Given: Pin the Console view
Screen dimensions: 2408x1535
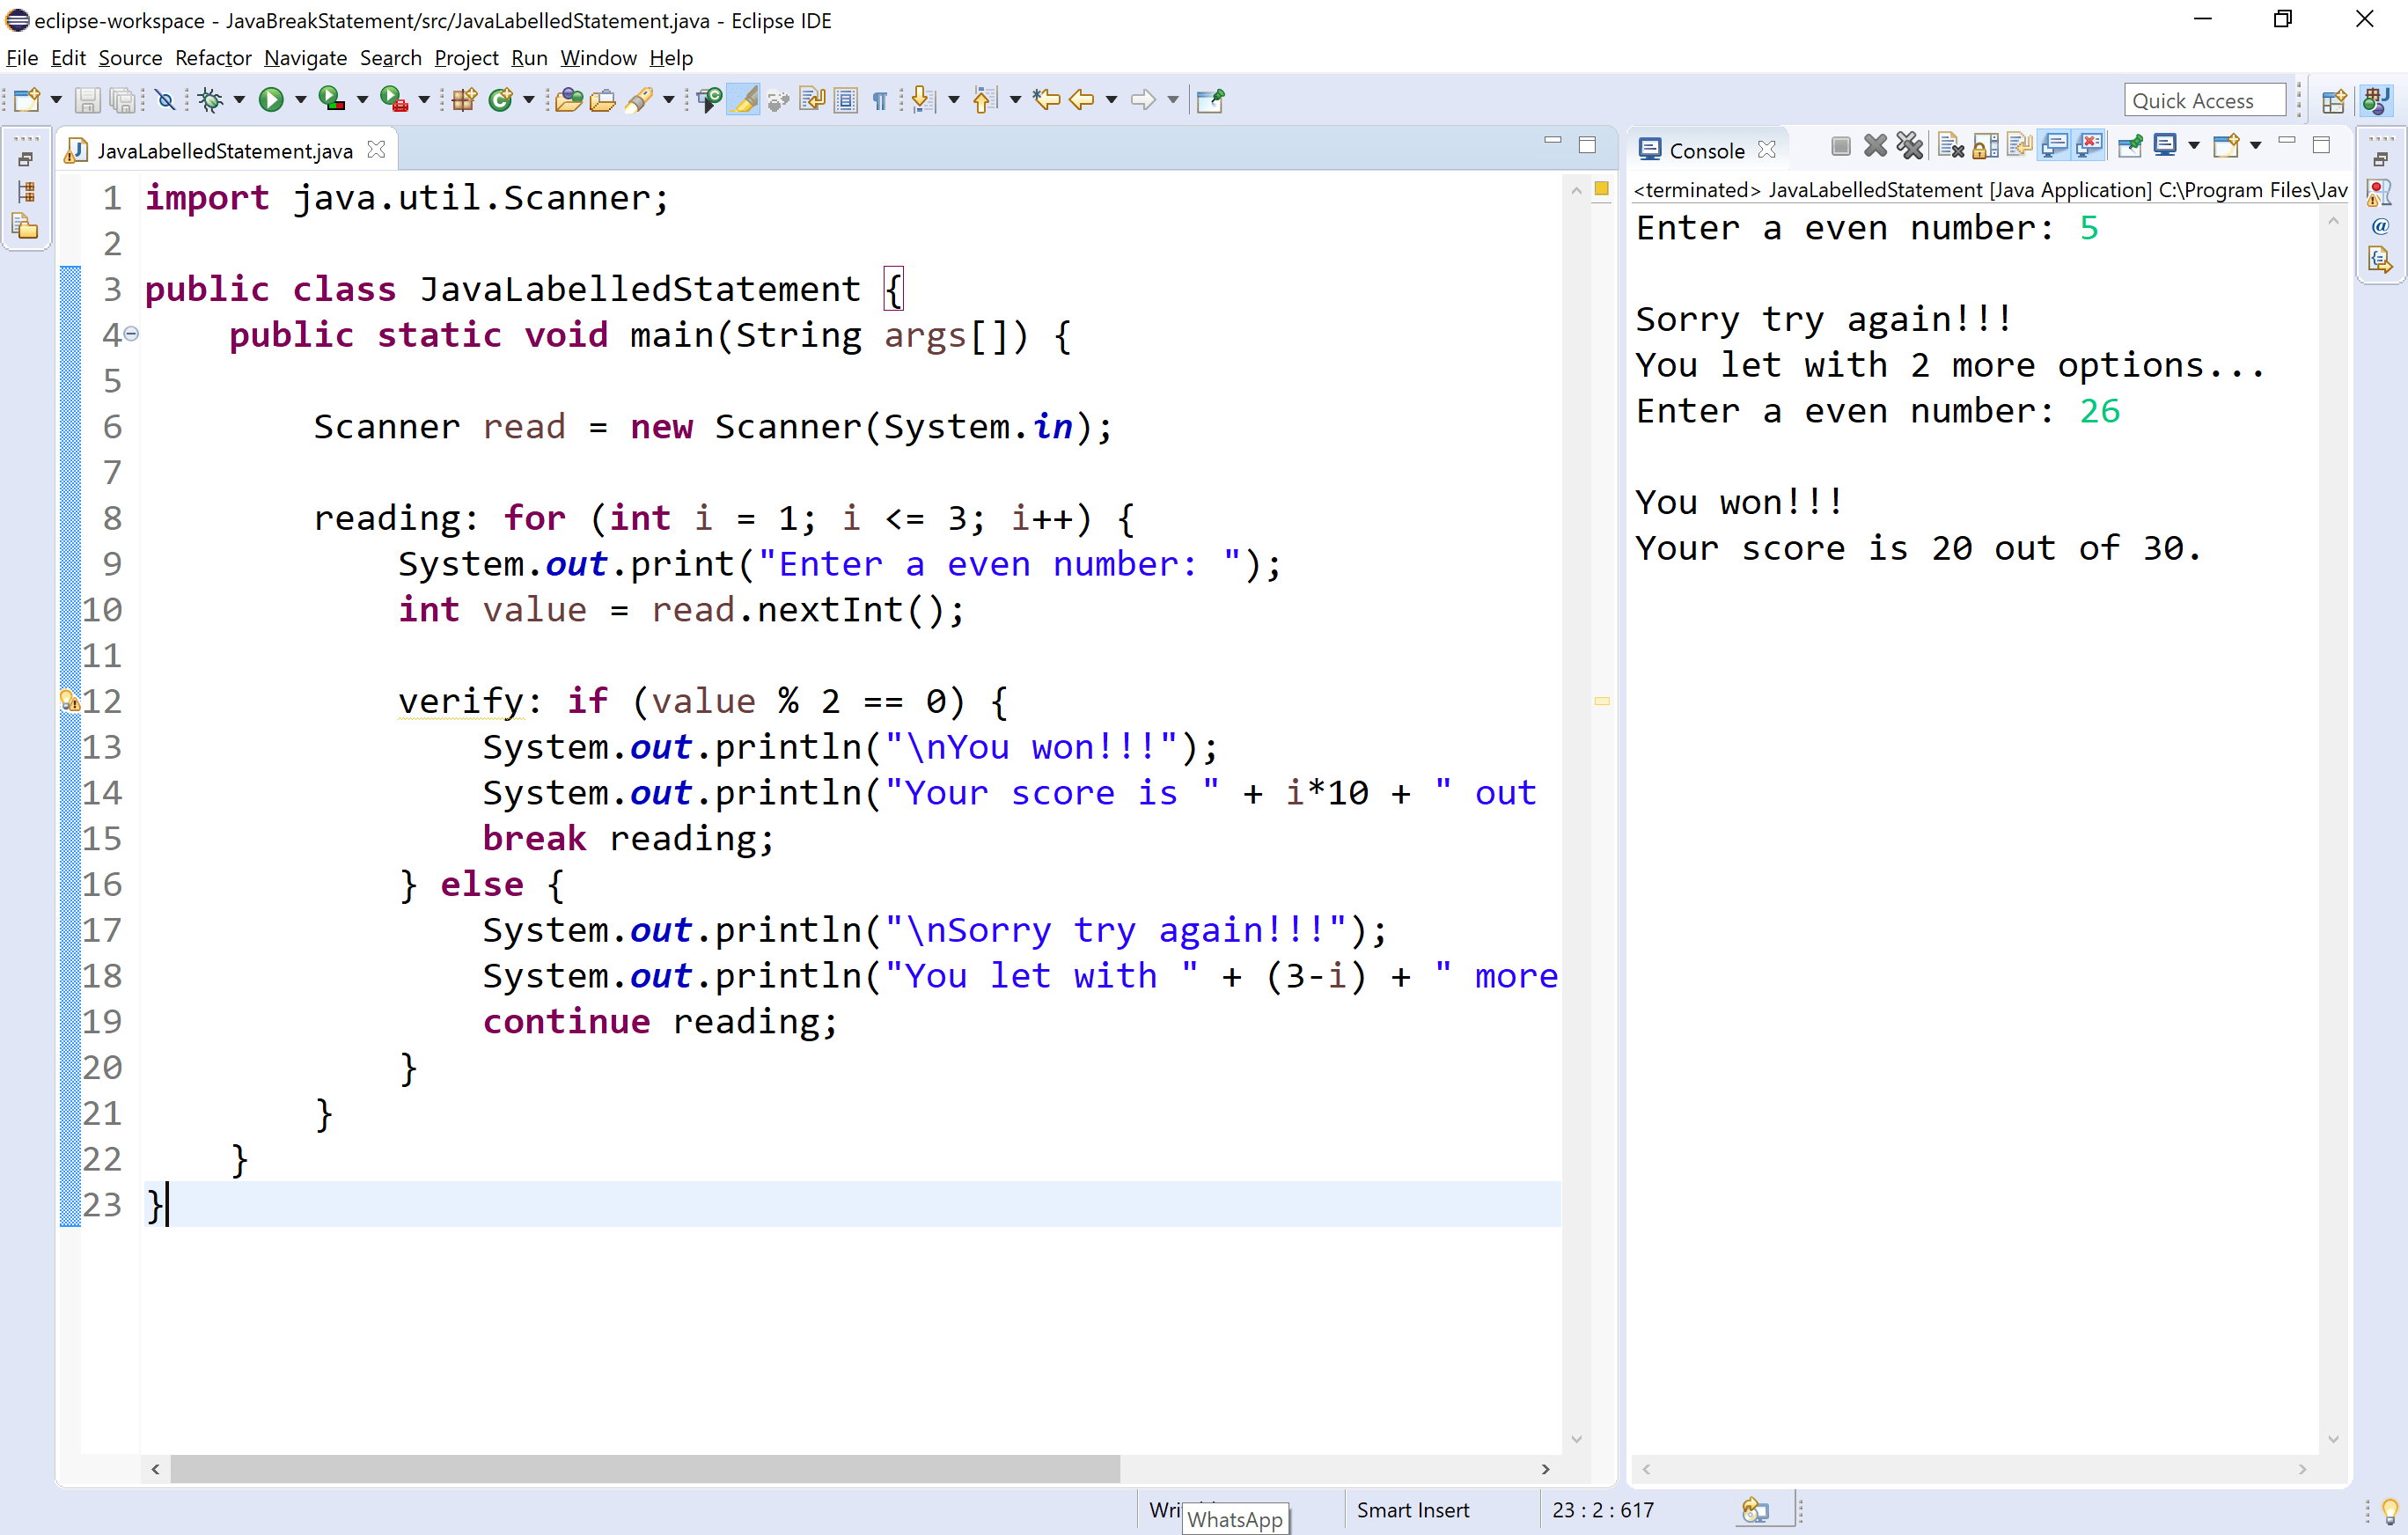Looking at the screenshot, I should click(2130, 145).
